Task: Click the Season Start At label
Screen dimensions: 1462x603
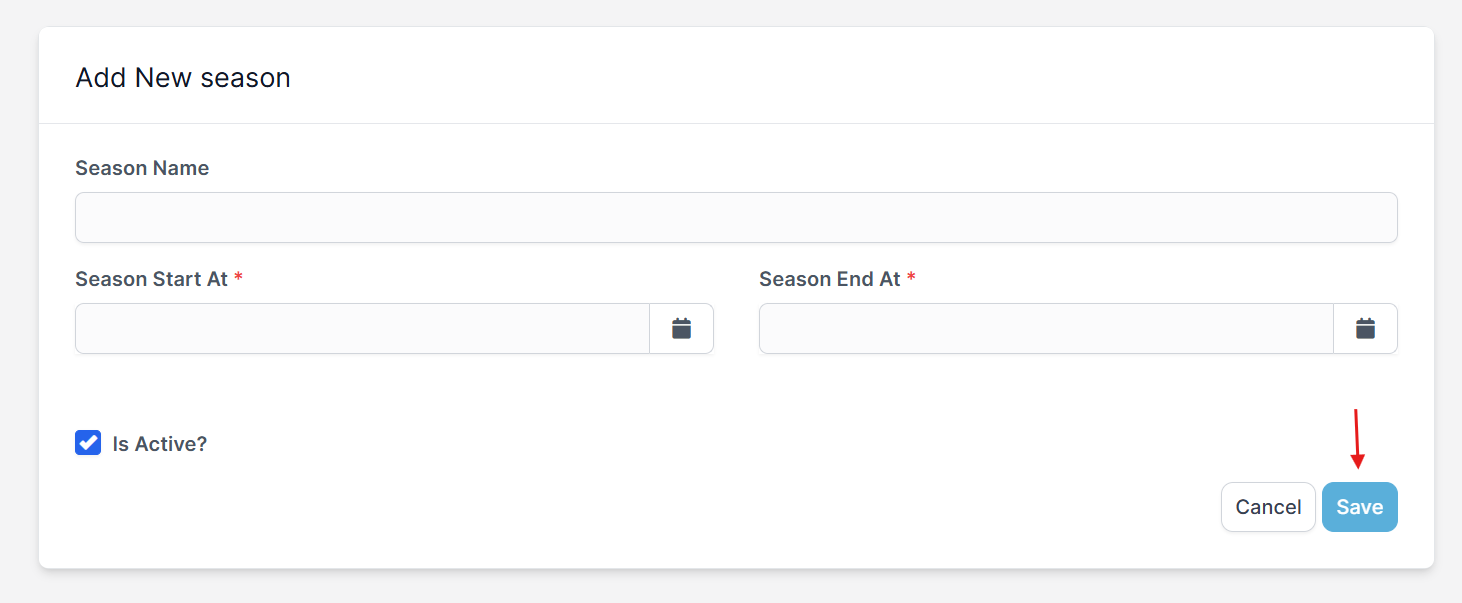Action: 152,279
